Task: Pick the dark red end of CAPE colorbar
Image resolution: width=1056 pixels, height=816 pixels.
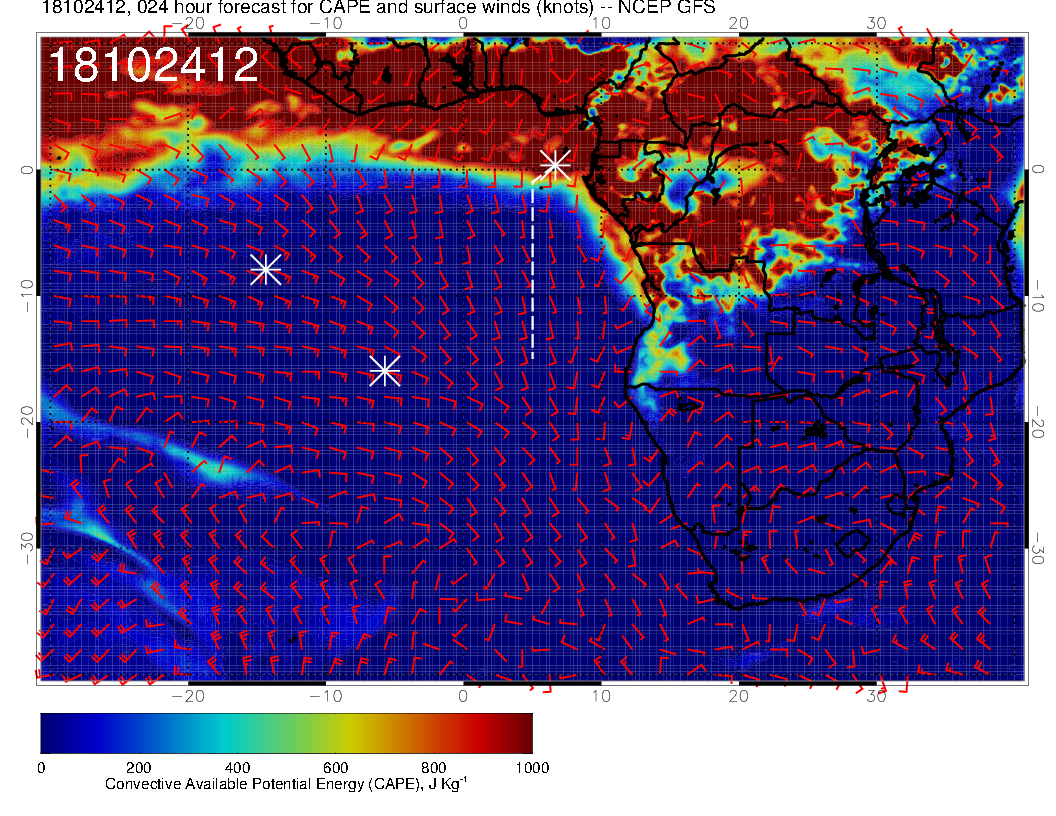Action: [522, 733]
